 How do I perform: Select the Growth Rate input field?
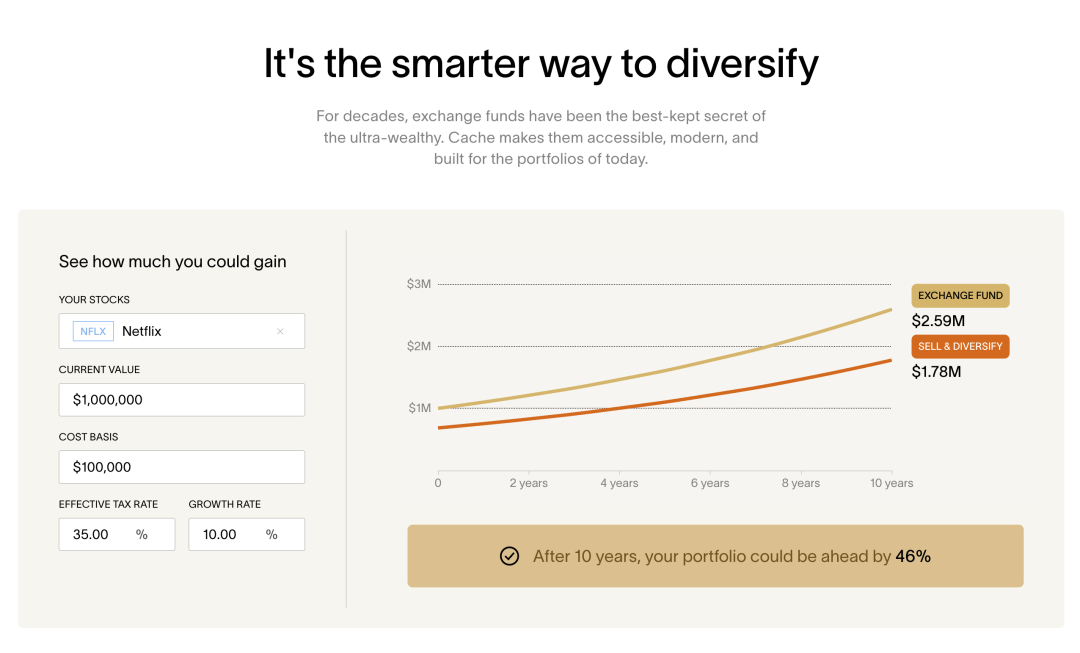[x=228, y=534]
